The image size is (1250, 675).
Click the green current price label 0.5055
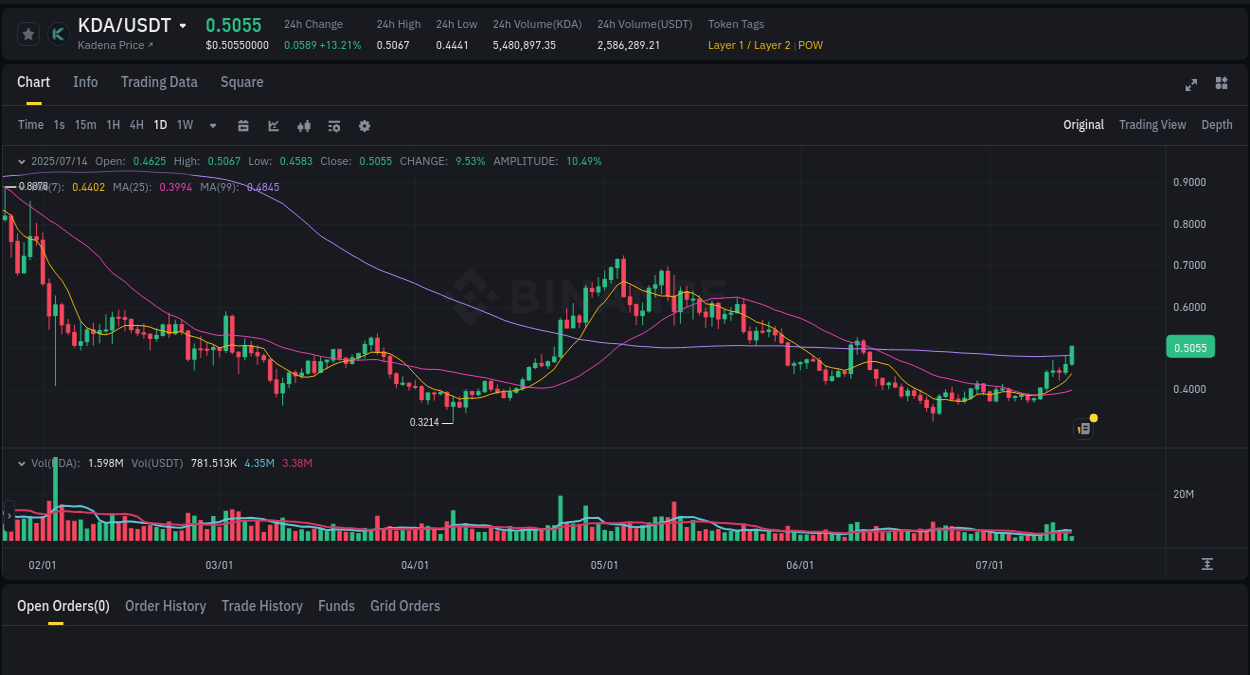[x=1190, y=347]
